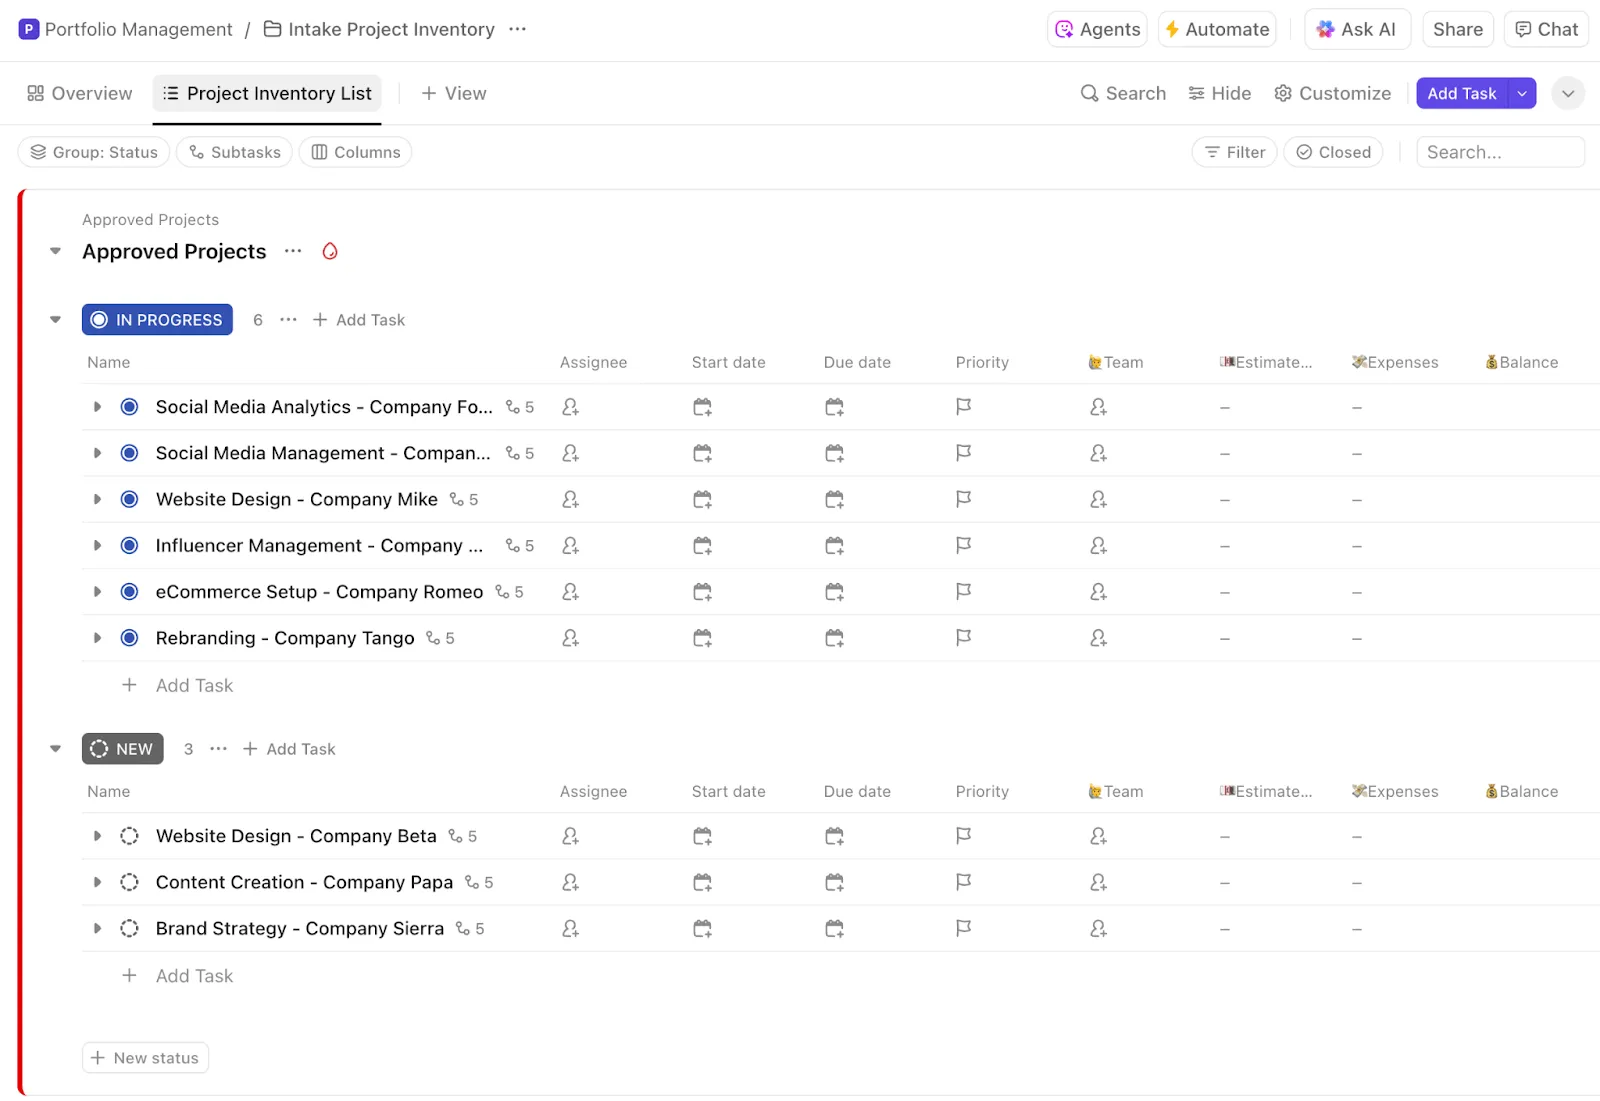
Task: Select the Project Inventory List tab
Action: click(x=267, y=93)
